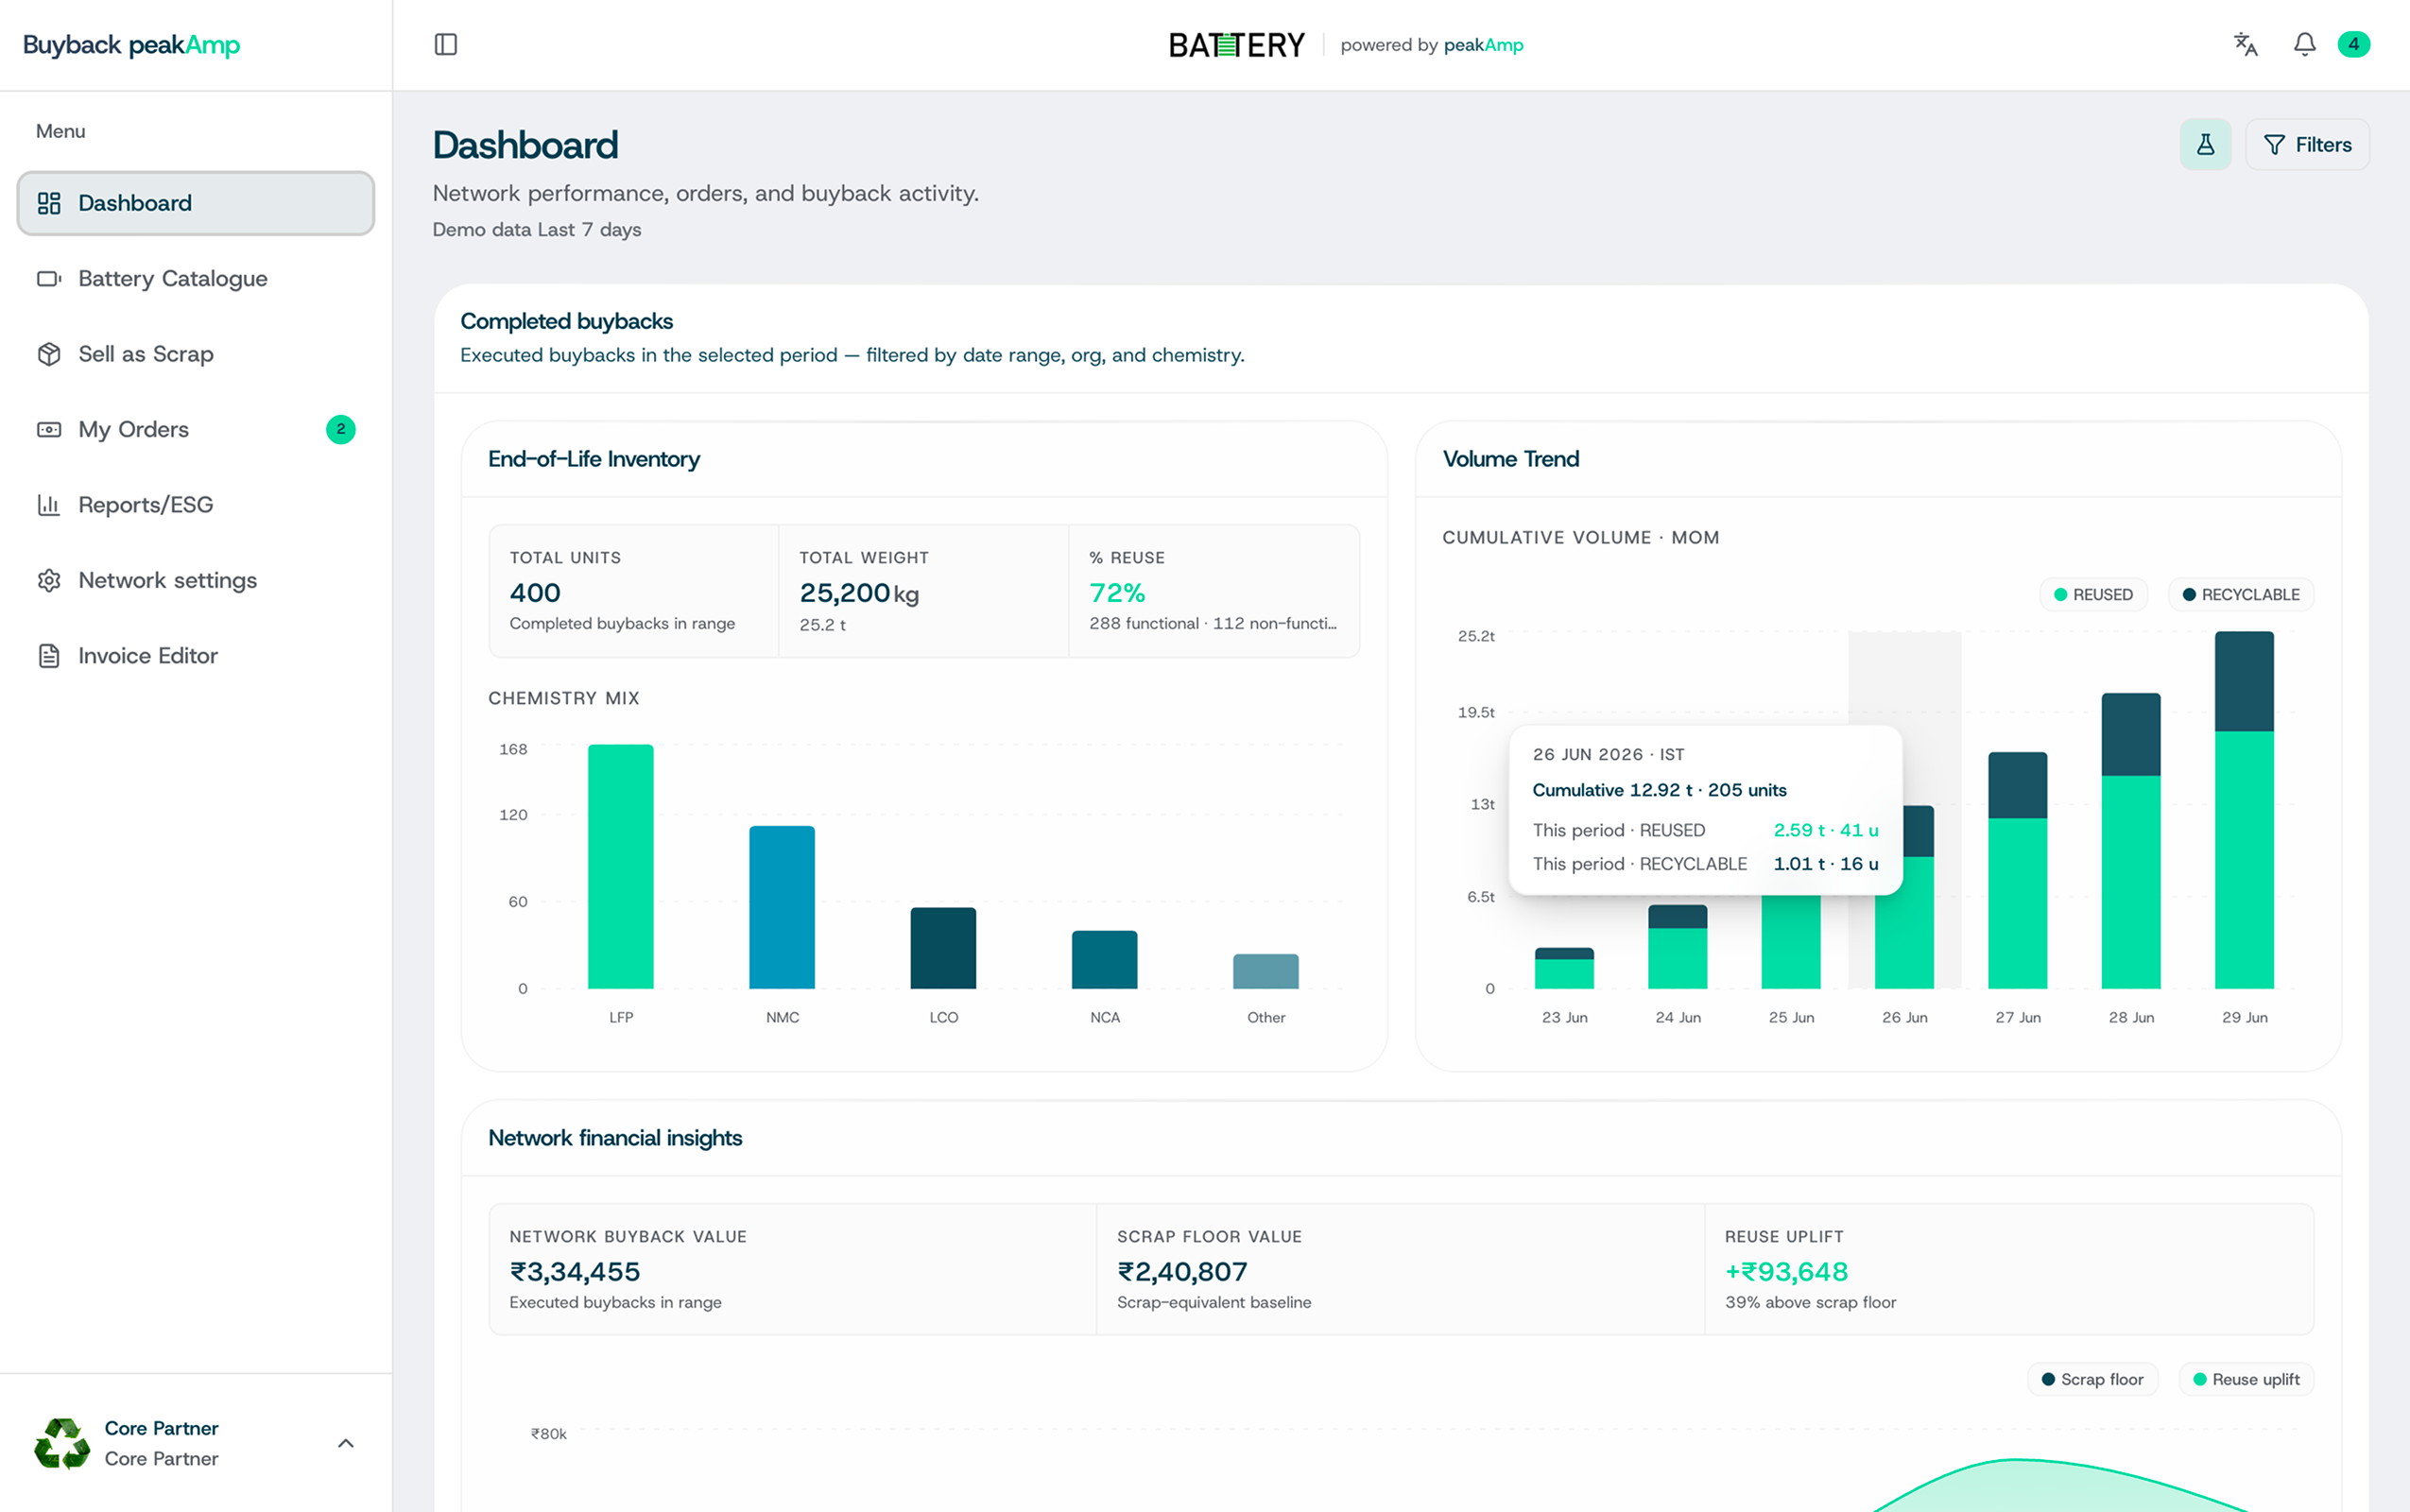Screen dimensions: 2410x1512
Task: Click the 'Completed buybacks' section heading
Action: point(566,321)
